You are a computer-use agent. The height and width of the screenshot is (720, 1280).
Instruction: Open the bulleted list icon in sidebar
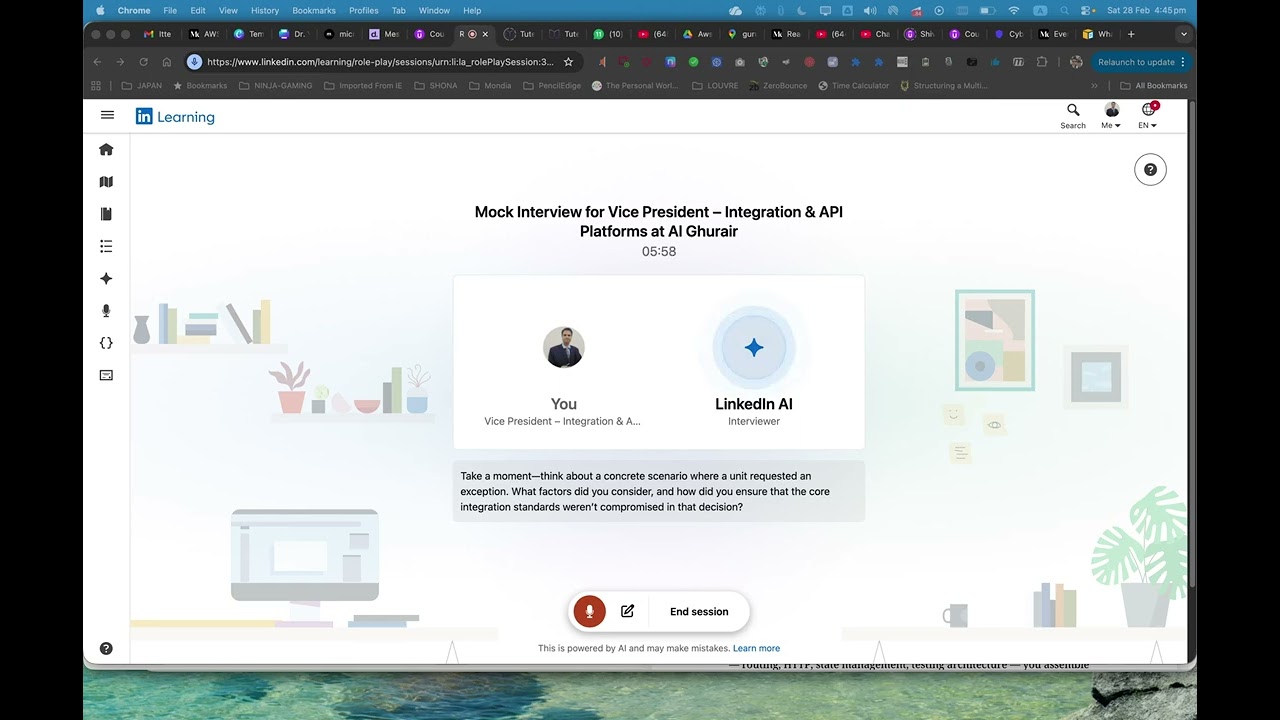coord(106,246)
